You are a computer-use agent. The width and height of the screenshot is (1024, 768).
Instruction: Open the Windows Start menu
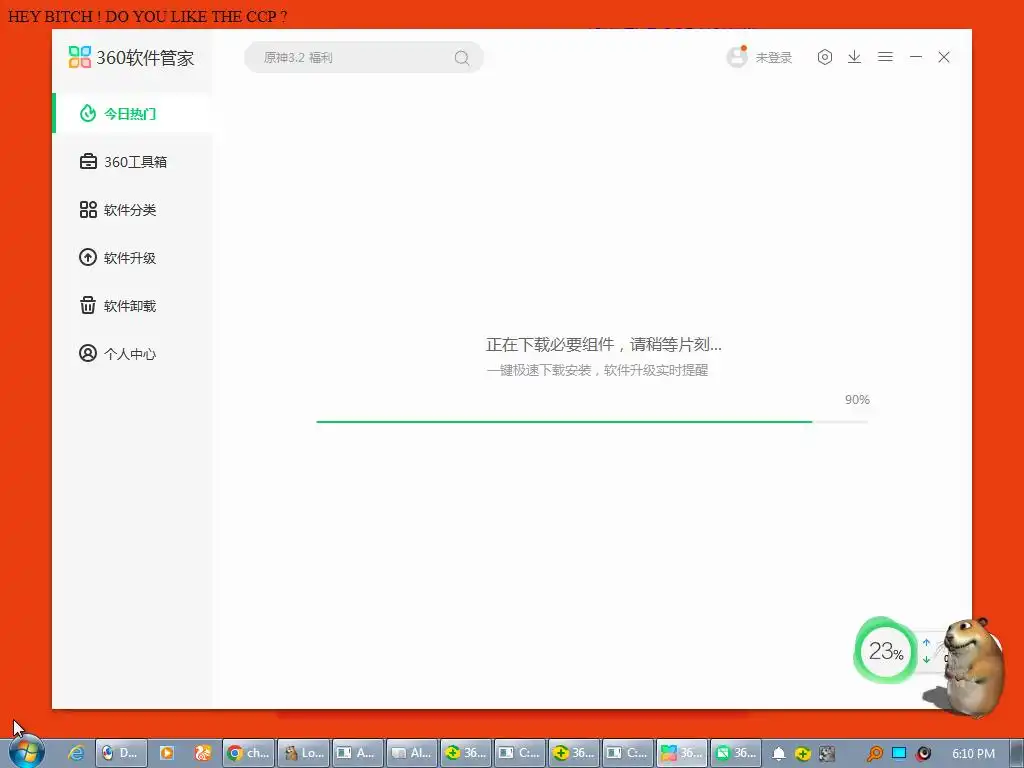pyautogui.click(x=27, y=753)
